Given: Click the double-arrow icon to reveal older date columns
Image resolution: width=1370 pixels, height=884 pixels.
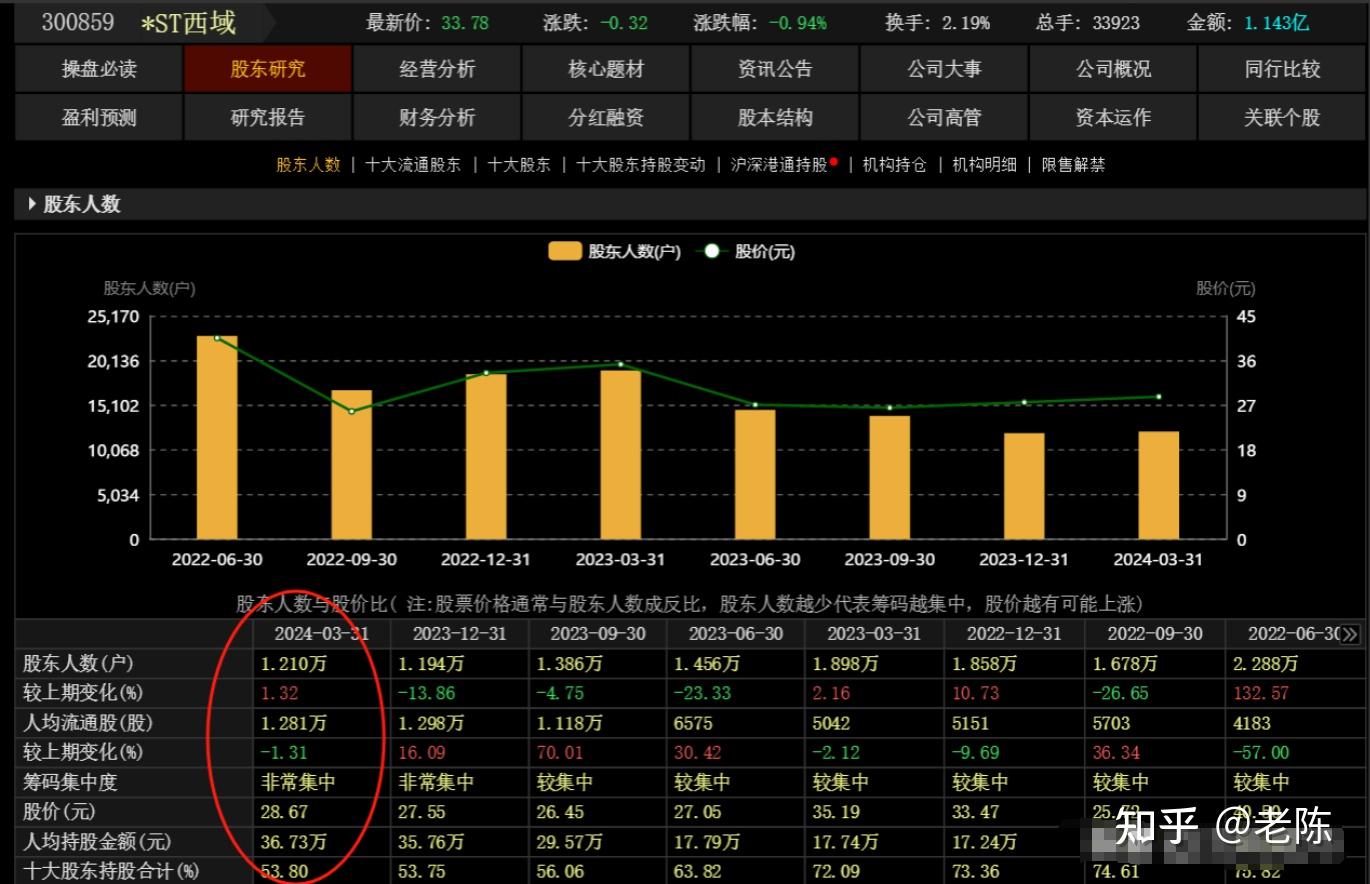Looking at the screenshot, I should 1352,633.
